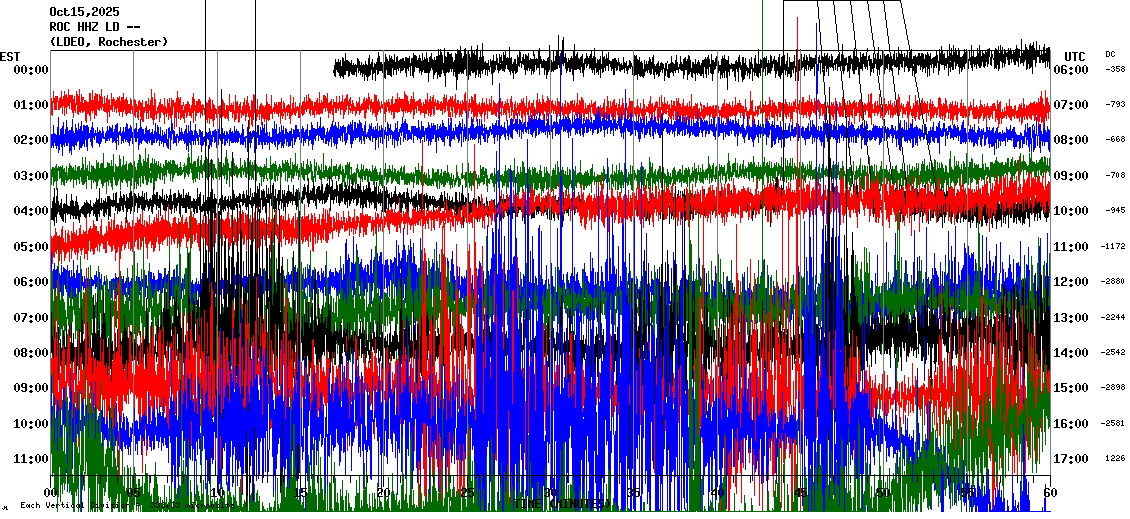Click the EST timezone label

pyautogui.click(x=10, y=56)
